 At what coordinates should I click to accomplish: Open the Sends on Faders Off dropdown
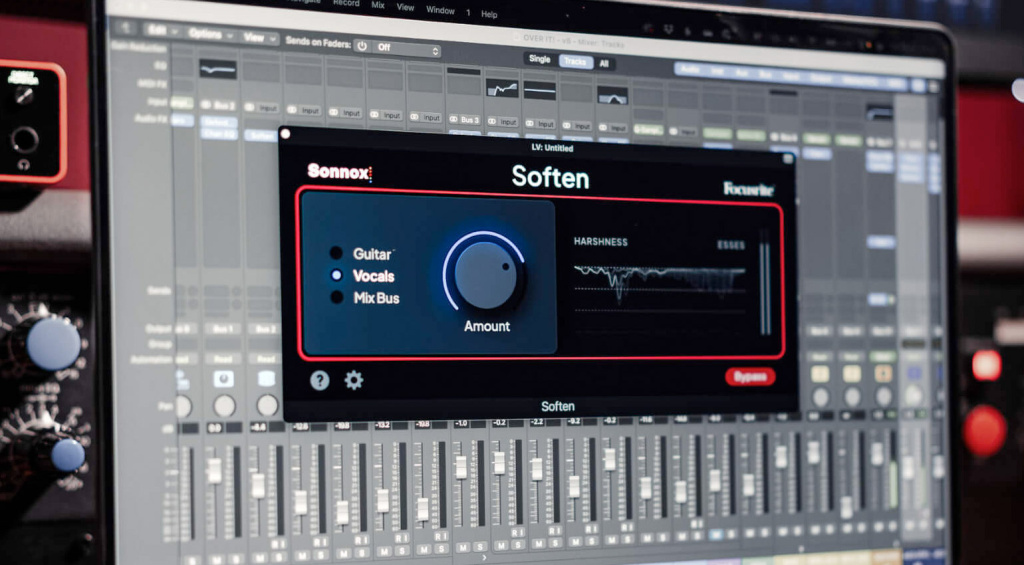click(x=406, y=48)
